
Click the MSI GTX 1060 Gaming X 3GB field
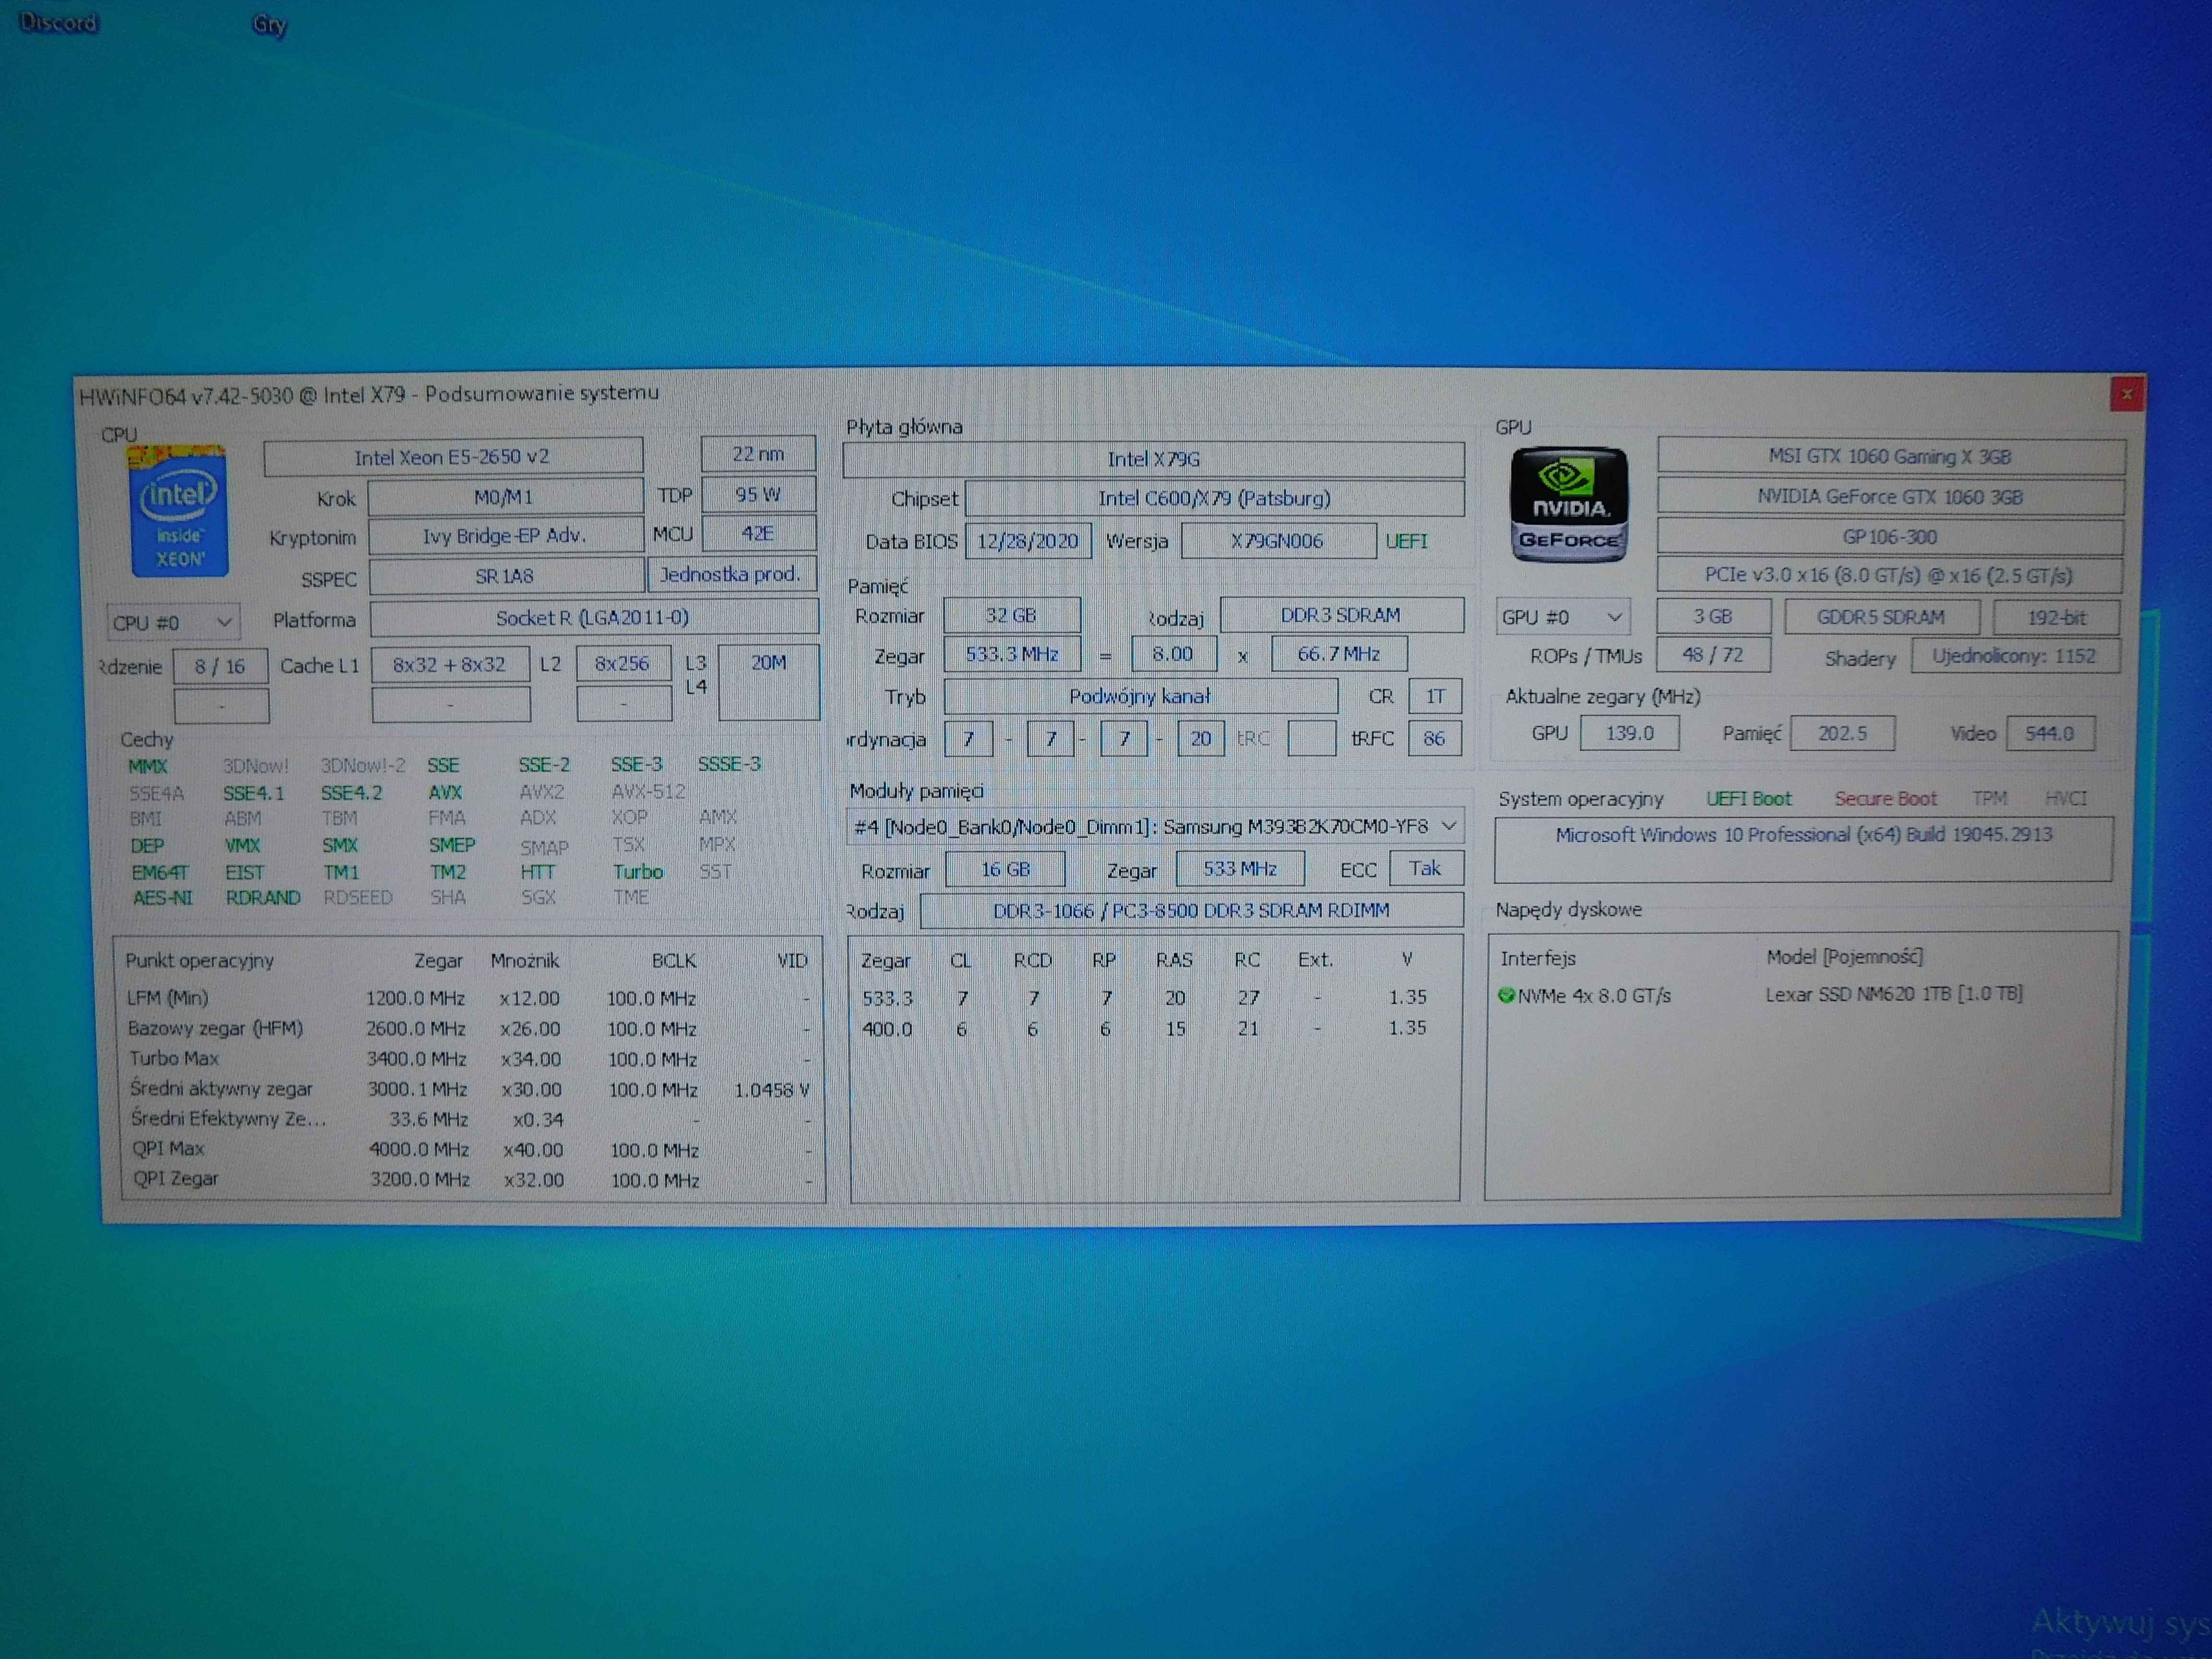tap(1890, 456)
